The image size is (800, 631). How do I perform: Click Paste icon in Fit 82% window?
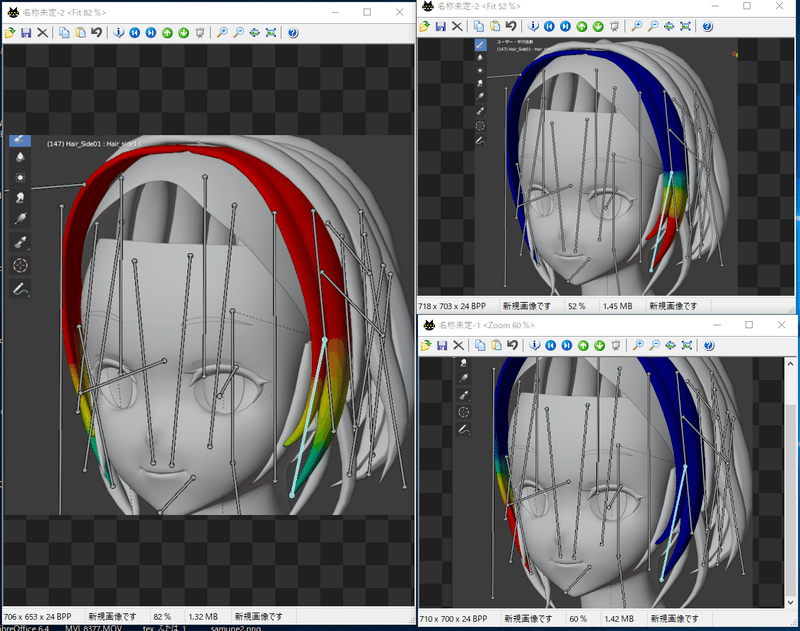pos(81,33)
